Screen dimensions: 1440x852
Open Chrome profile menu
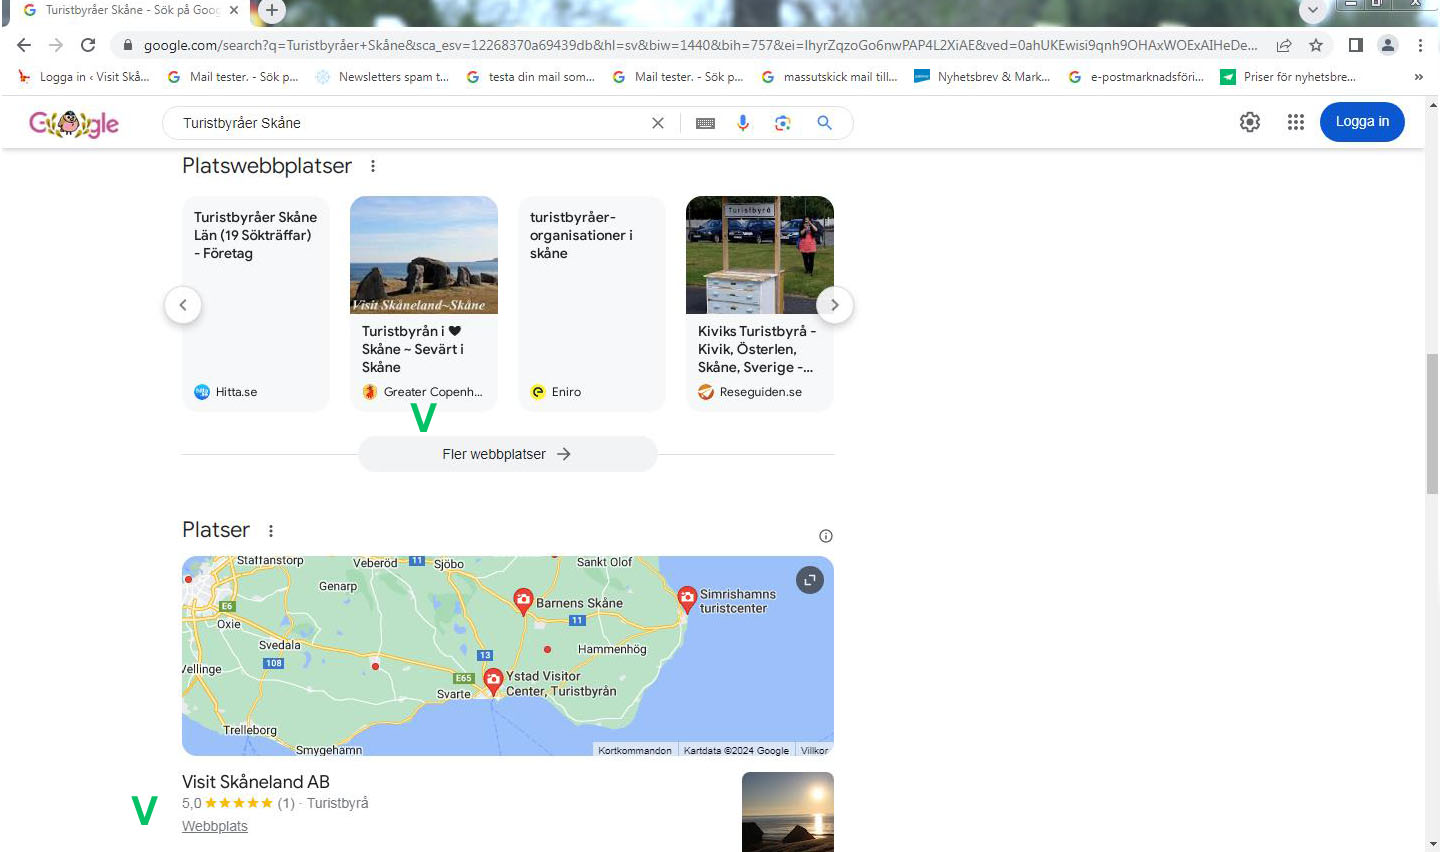click(x=1388, y=45)
